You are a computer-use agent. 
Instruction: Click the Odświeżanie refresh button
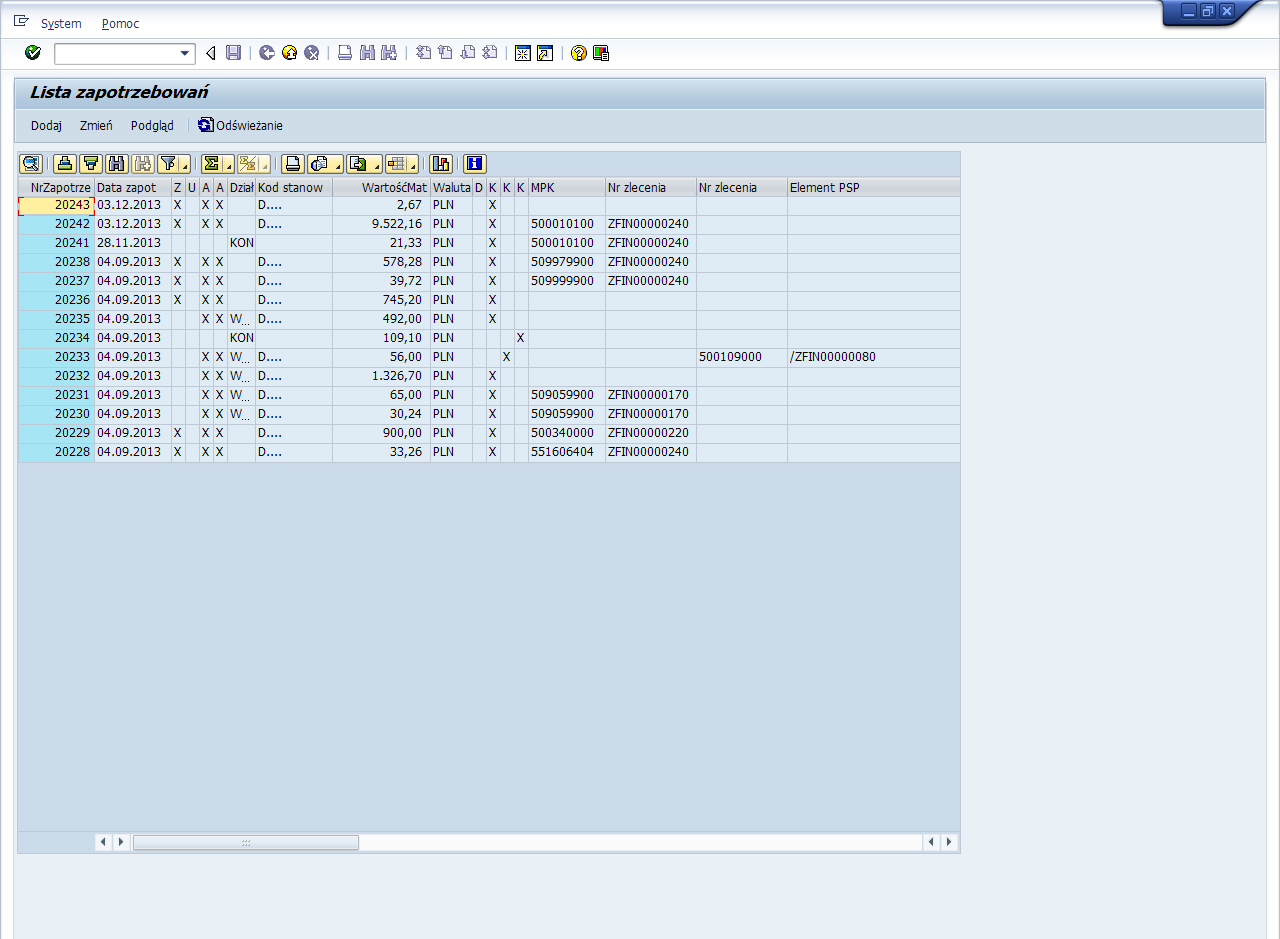pyautogui.click(x=240, y=125)
